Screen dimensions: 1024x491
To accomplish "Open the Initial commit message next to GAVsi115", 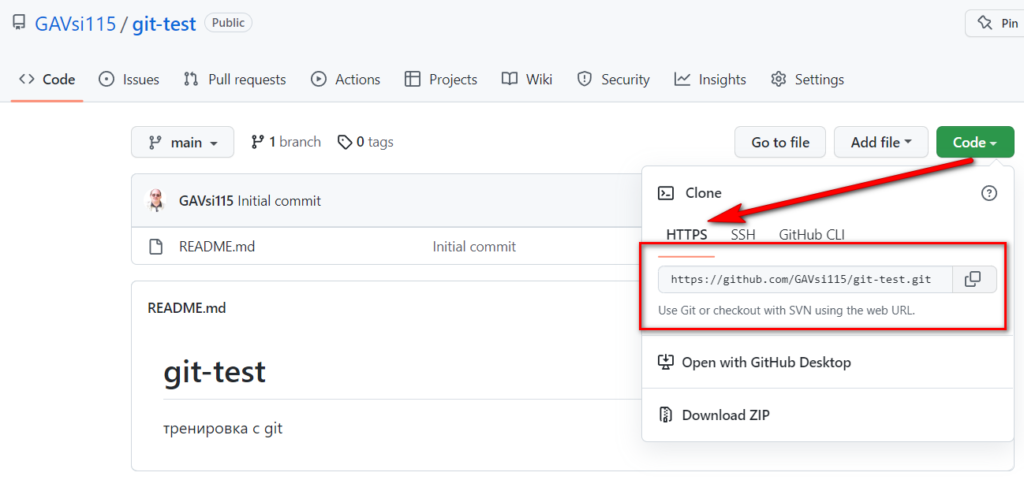I will click(280, 201).
